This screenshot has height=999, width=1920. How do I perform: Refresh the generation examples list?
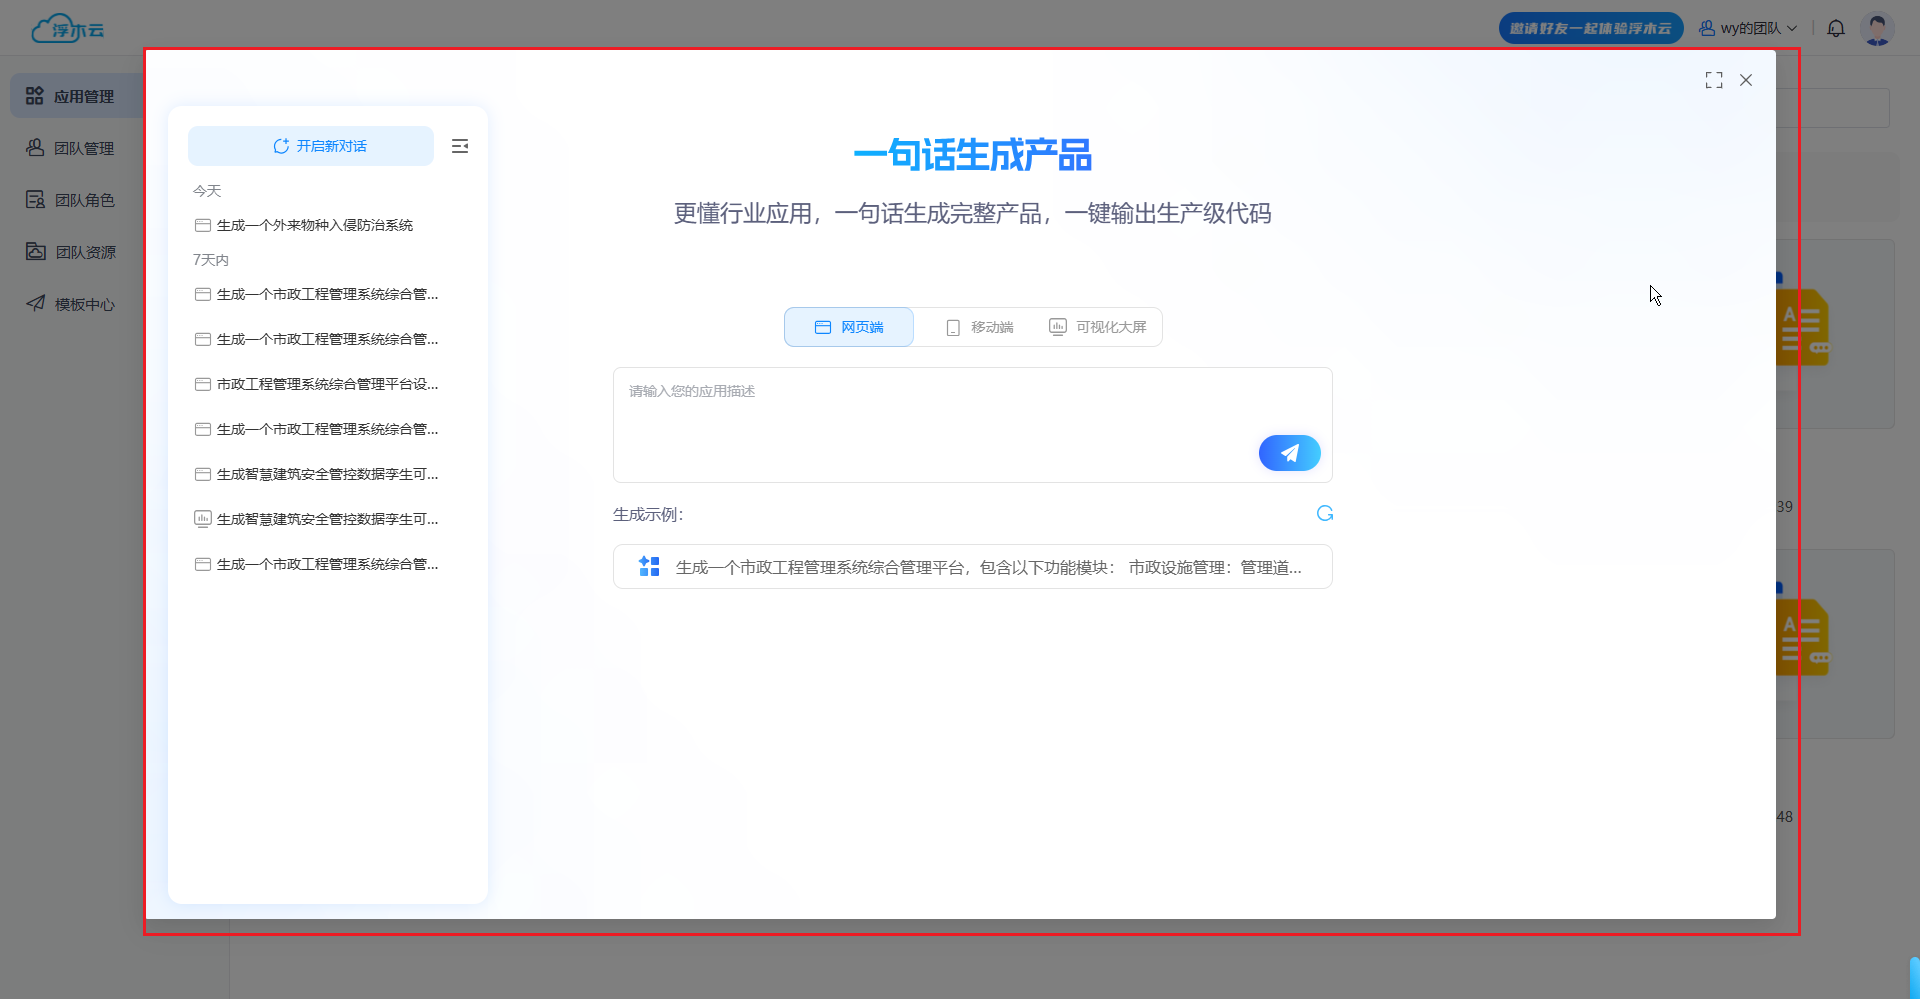tap(1325, 513)
